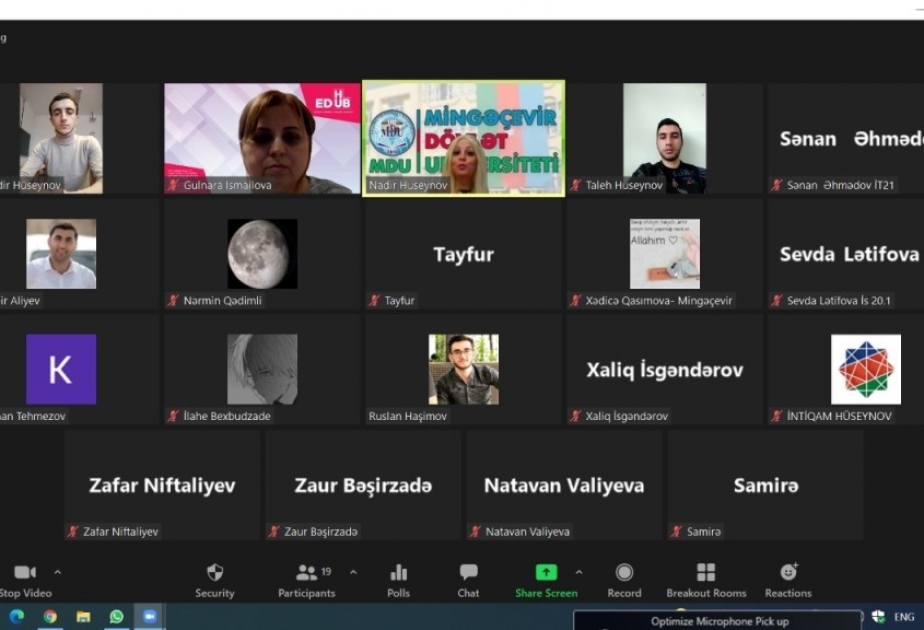Select the highlighted Nadir Huseynov video tile
The image size is (924, 630).
click(464, 138)
